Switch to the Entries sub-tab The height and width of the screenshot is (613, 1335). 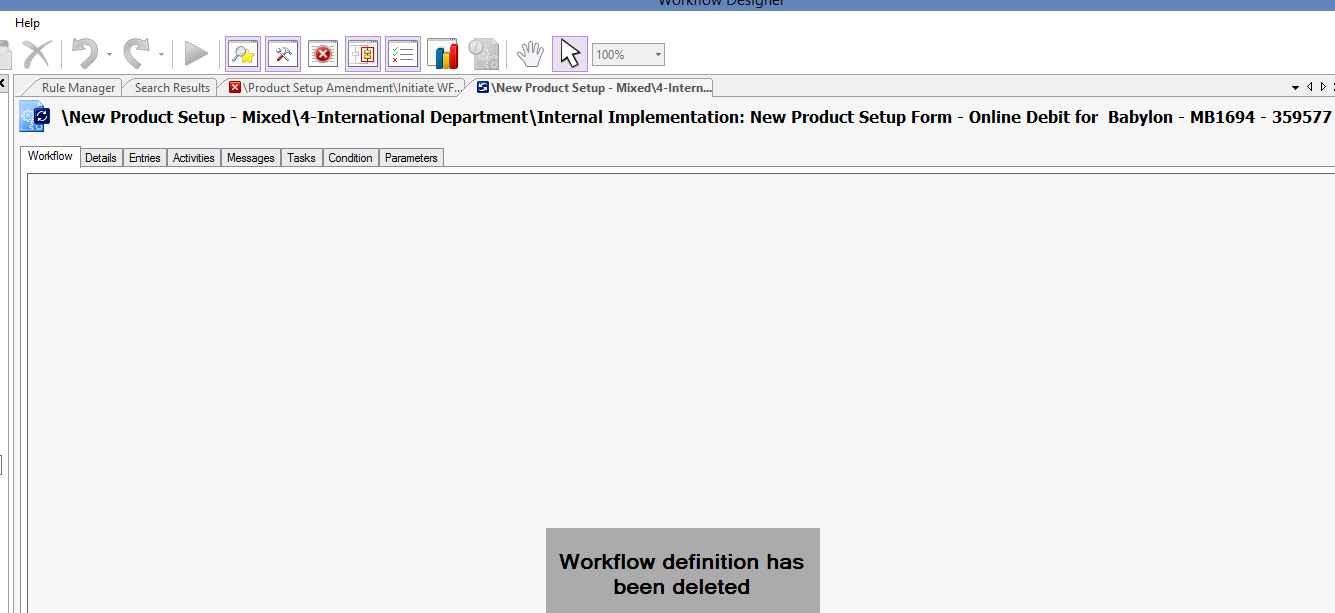coord(145,158)
